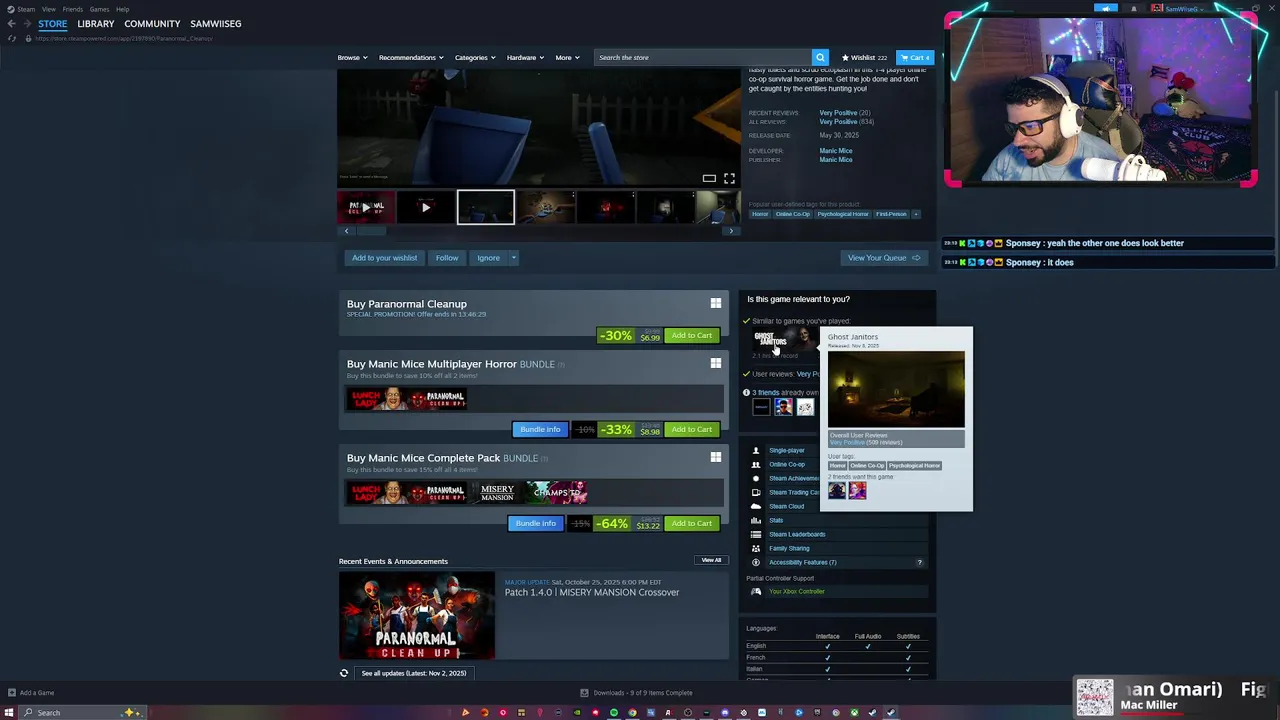Go back with the Steam back arrow
The height and width of the screenshot is (720, 1280).
tap(12, 23)
